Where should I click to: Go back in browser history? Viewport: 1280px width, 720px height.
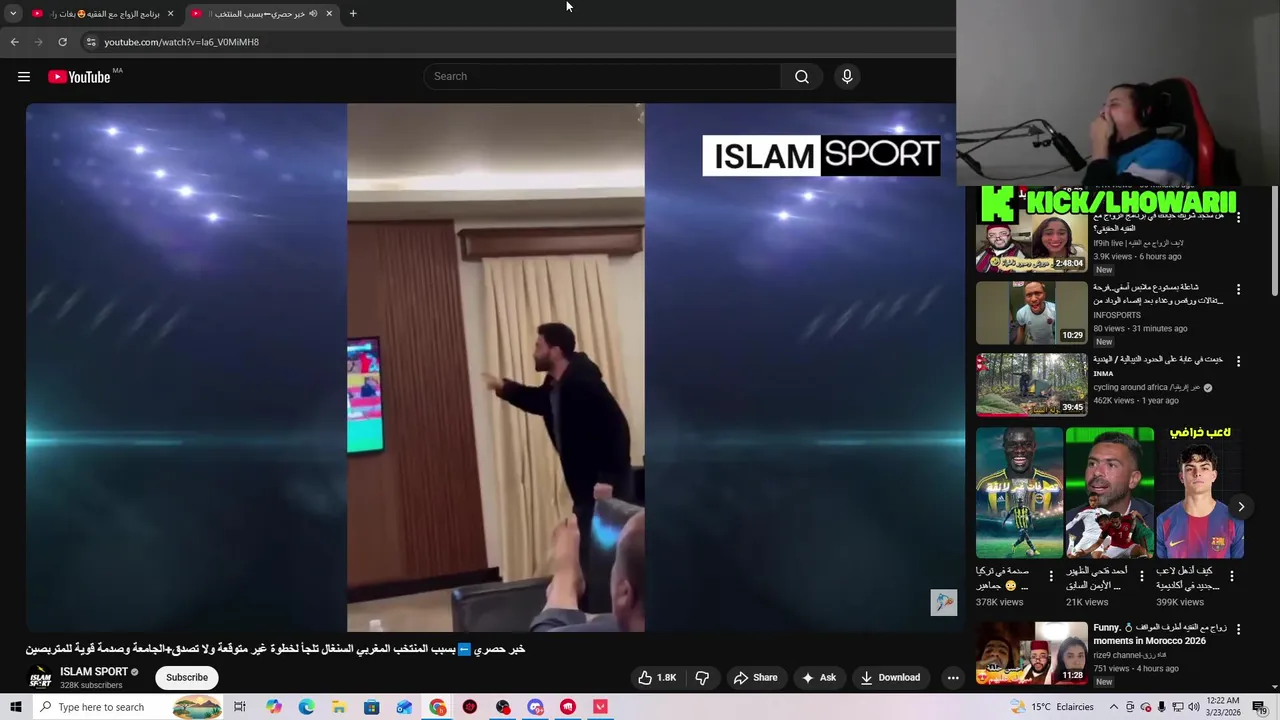coord(14,42)
